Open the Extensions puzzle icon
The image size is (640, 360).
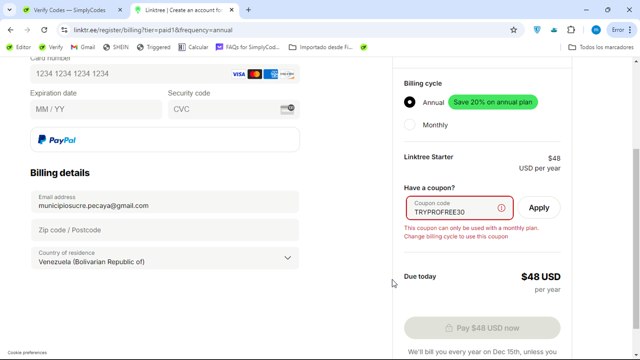click(571, 30)
